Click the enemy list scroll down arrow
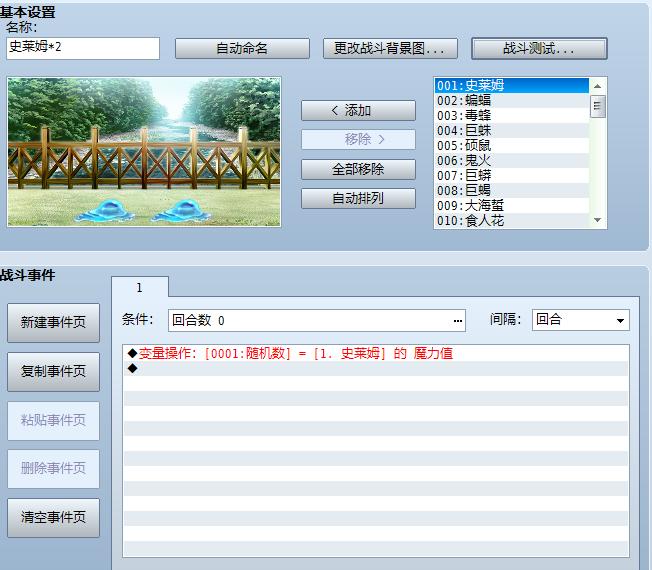This screenshot has width=652, height=570. pyautogui.click(x=598, y=220)
